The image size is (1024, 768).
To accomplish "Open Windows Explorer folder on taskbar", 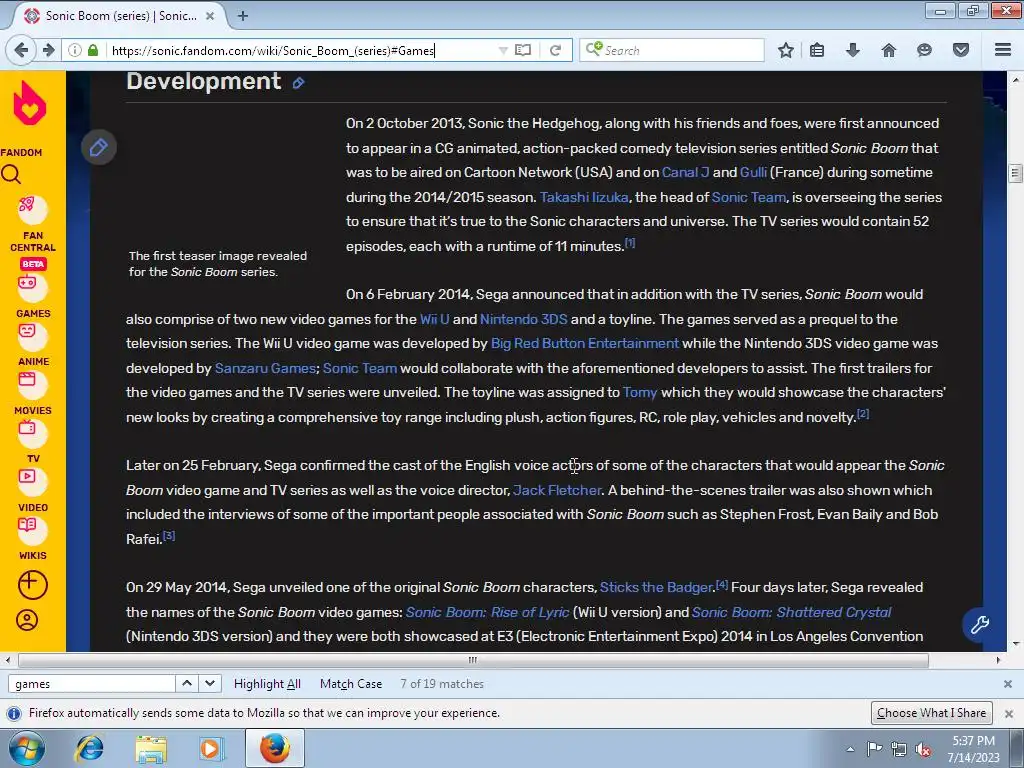I will [x=151, y=748].
